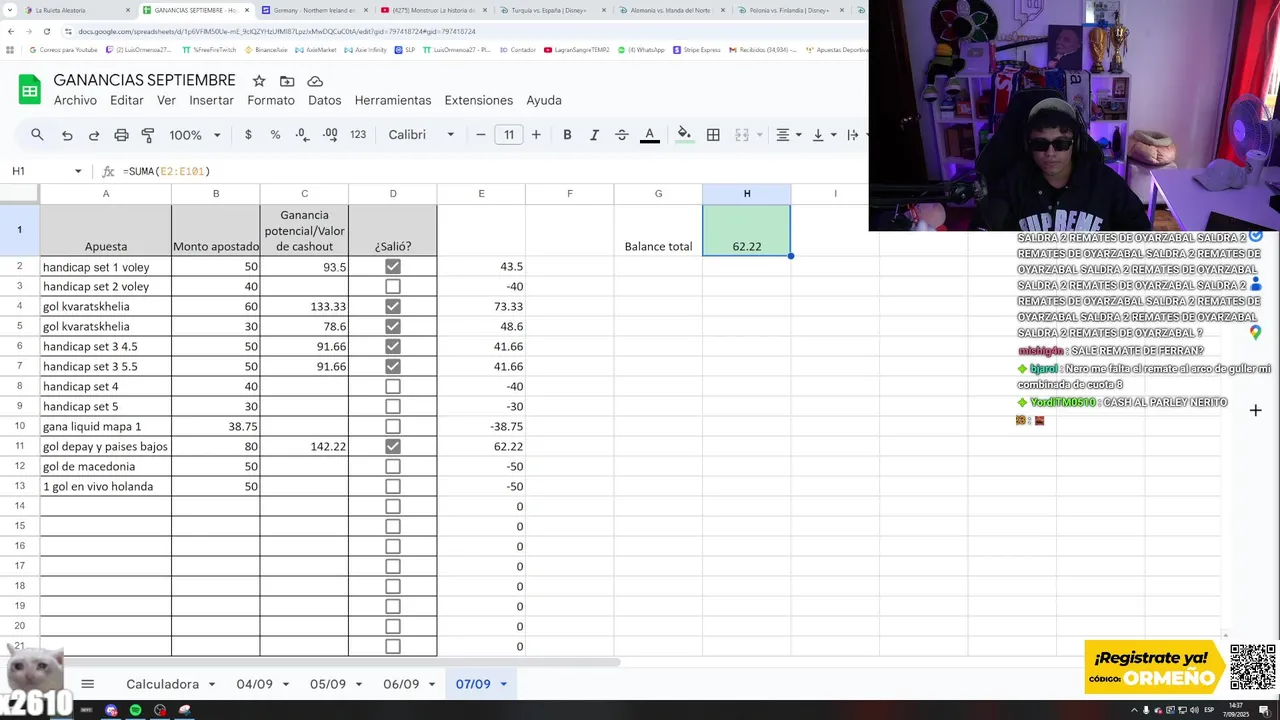This screenshot has width=1280, height=720.
Task: Open Spotify from the taskbar
Action: click(x=135, y=710)
